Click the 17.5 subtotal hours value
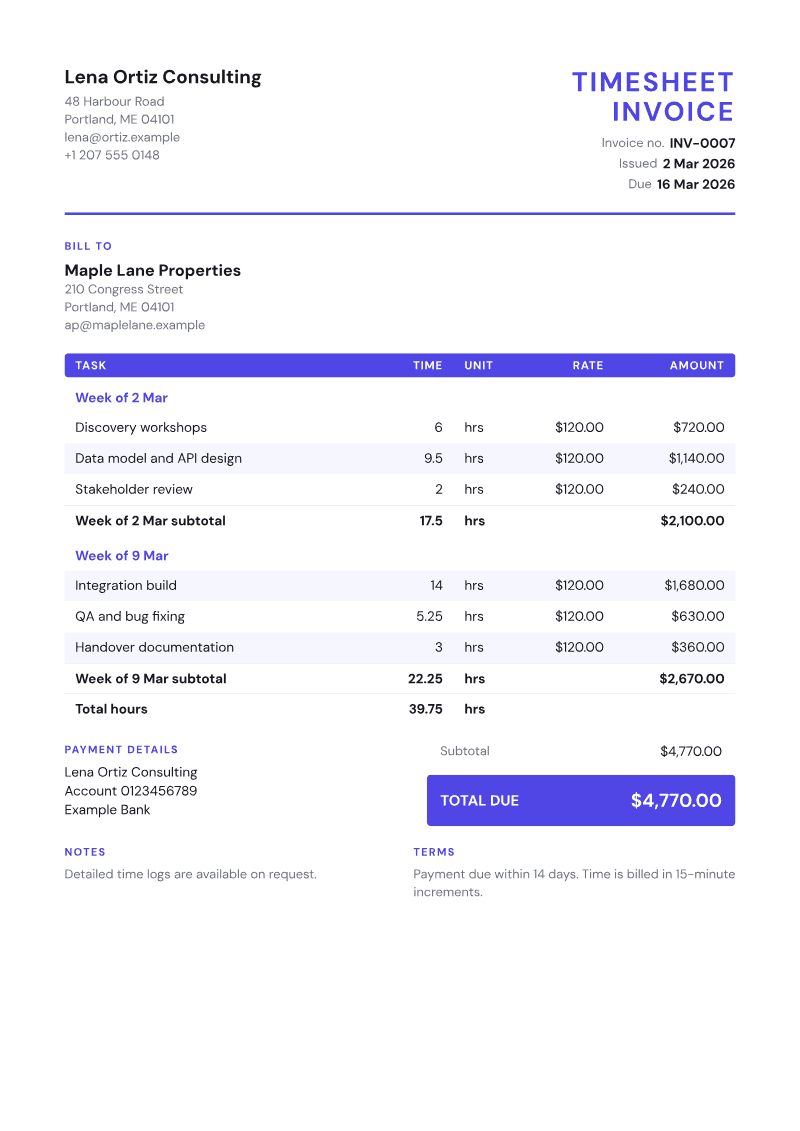 (x=431, y=521)
